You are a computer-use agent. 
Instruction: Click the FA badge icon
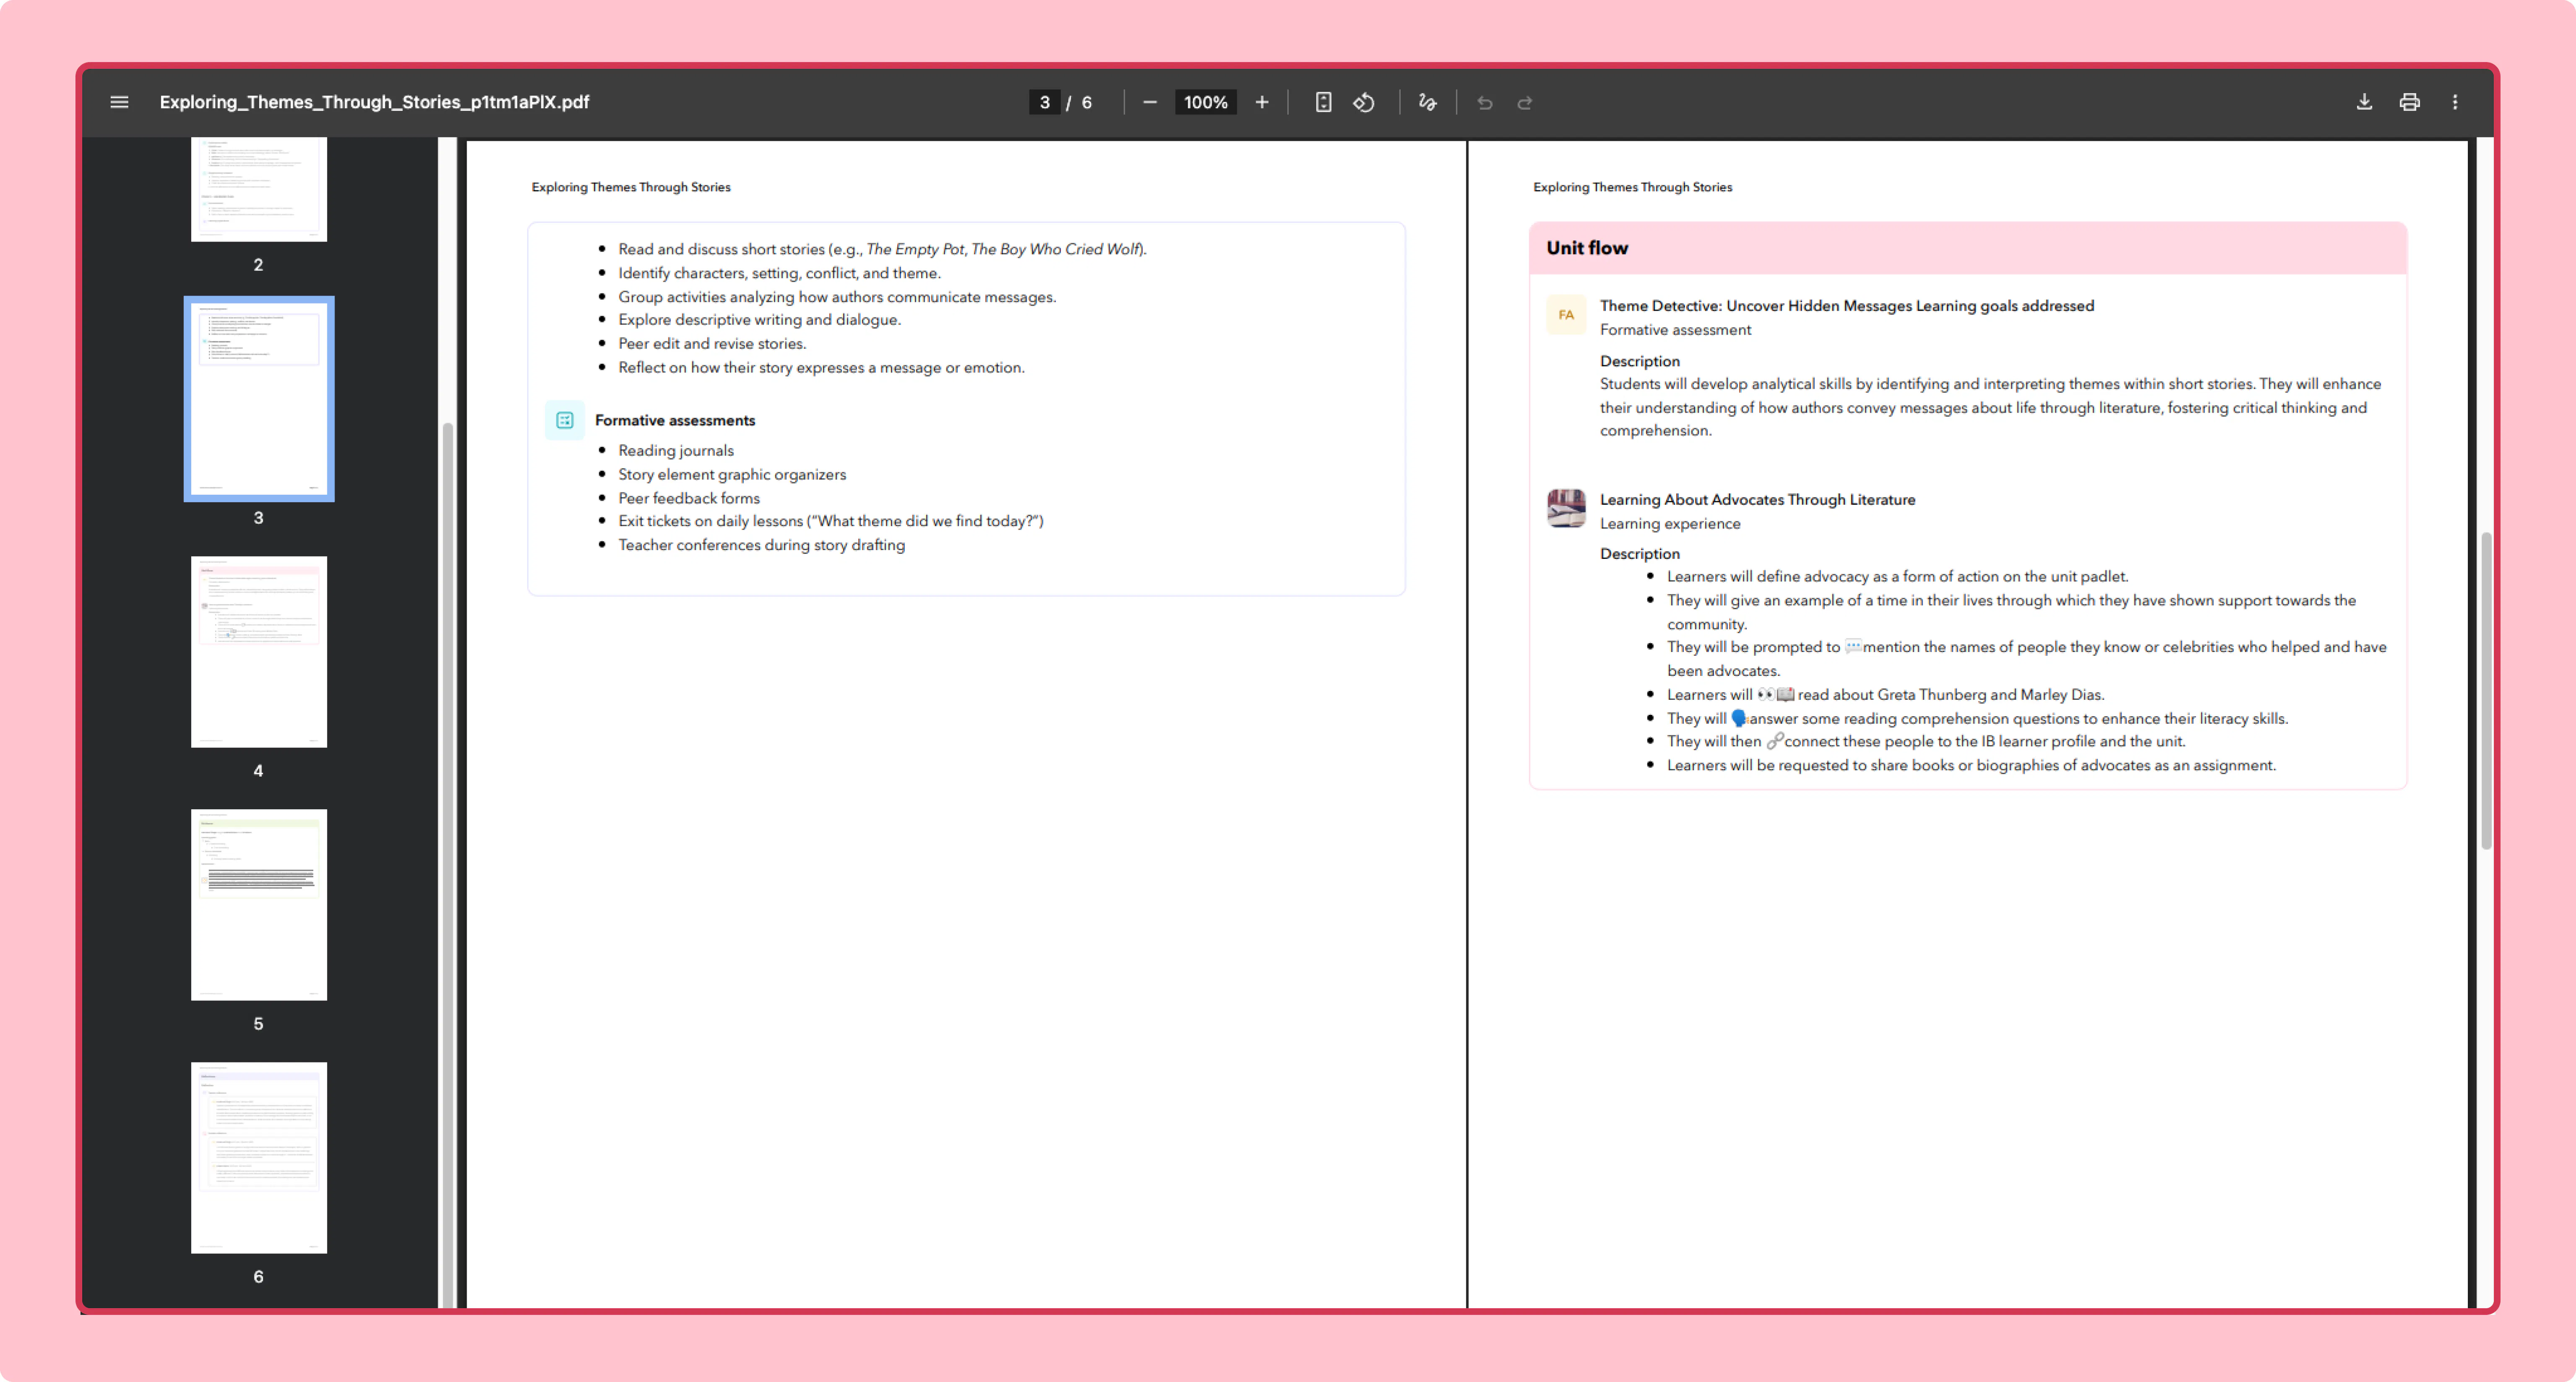1566,315
